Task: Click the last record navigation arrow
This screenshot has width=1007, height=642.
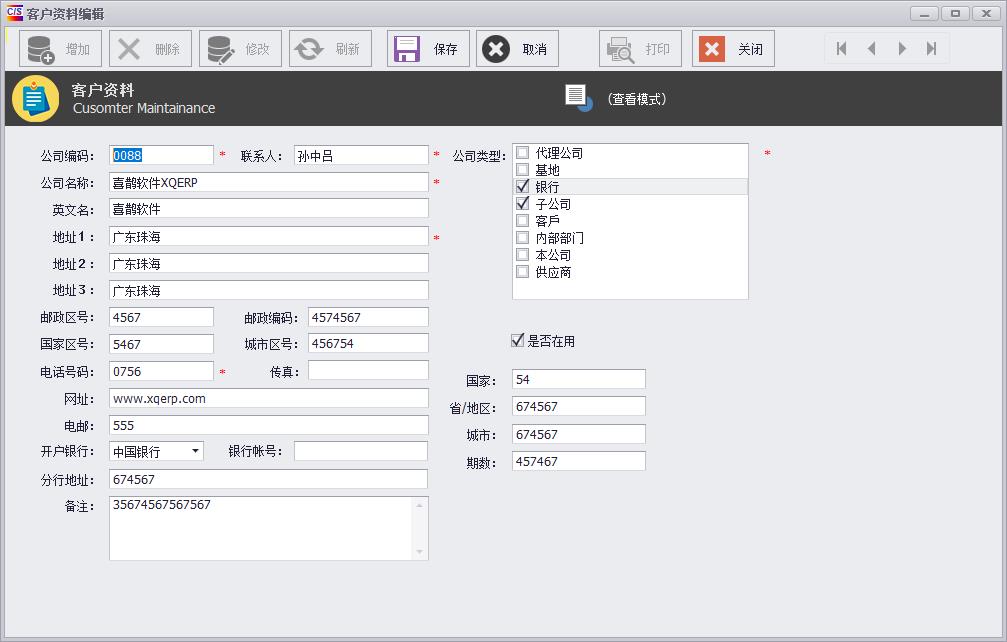Action: pos(934,48)
